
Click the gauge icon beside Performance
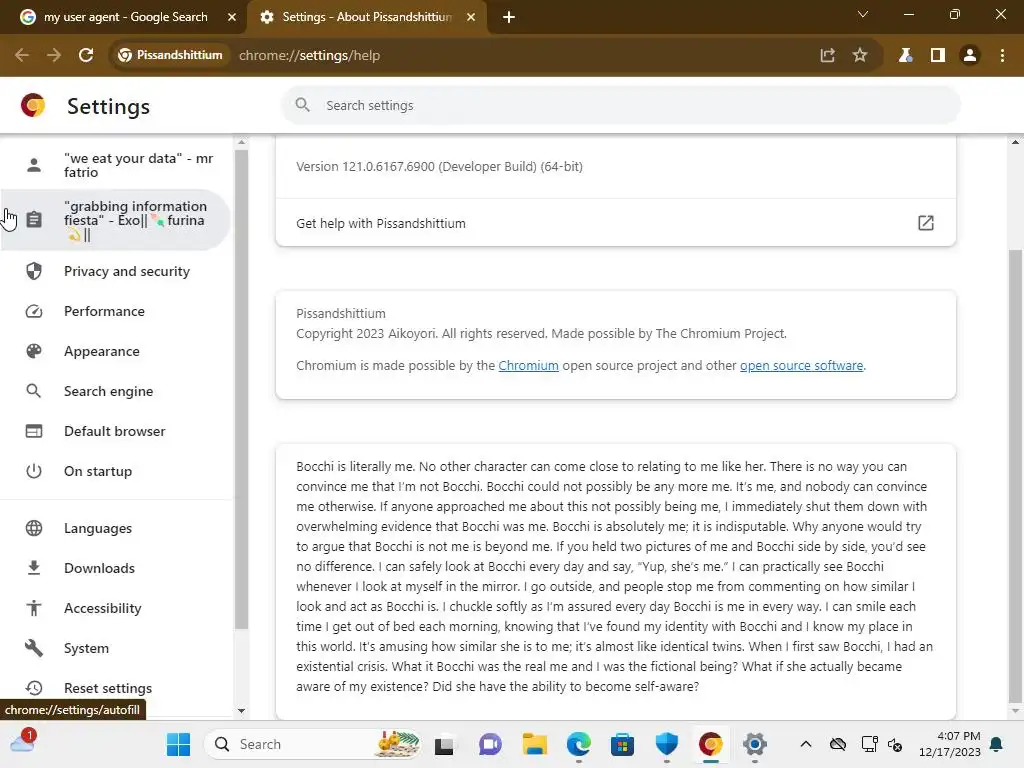pyautogui.click(x=34, y=312)
